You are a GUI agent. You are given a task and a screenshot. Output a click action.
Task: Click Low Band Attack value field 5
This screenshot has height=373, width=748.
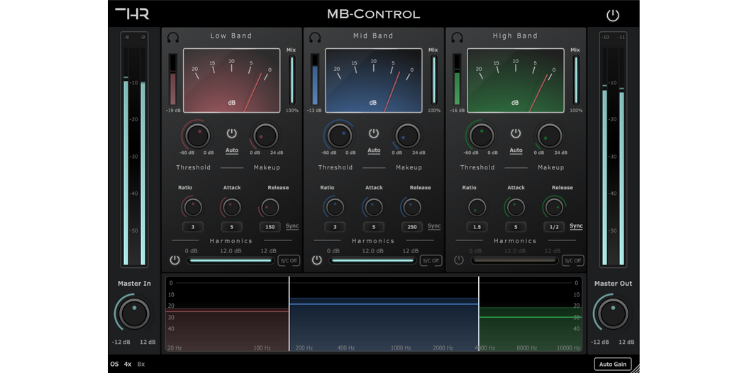click(231, 227)
